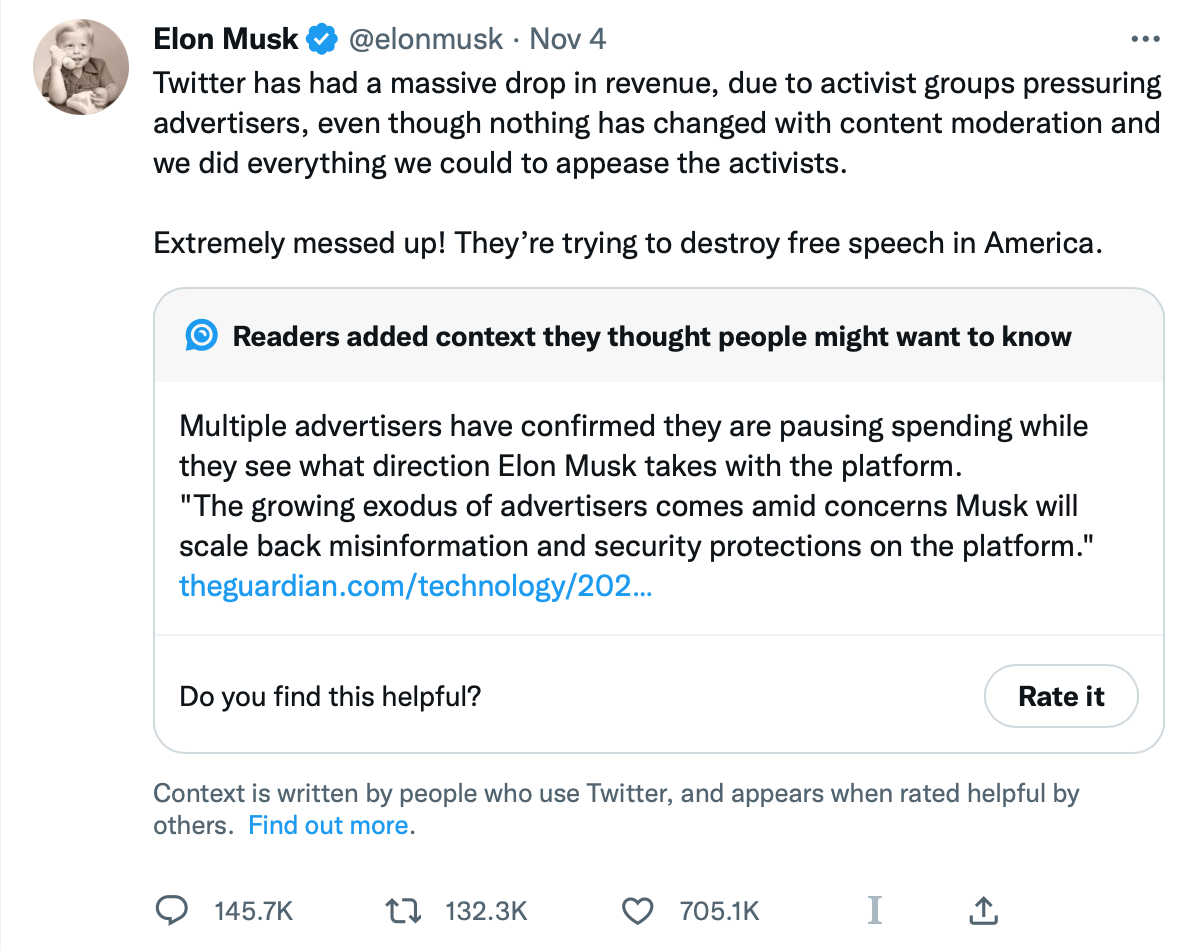Click the tweet text about revenue drop
Viewport: 1194px width, 950px height.
(x=657, y=122)
